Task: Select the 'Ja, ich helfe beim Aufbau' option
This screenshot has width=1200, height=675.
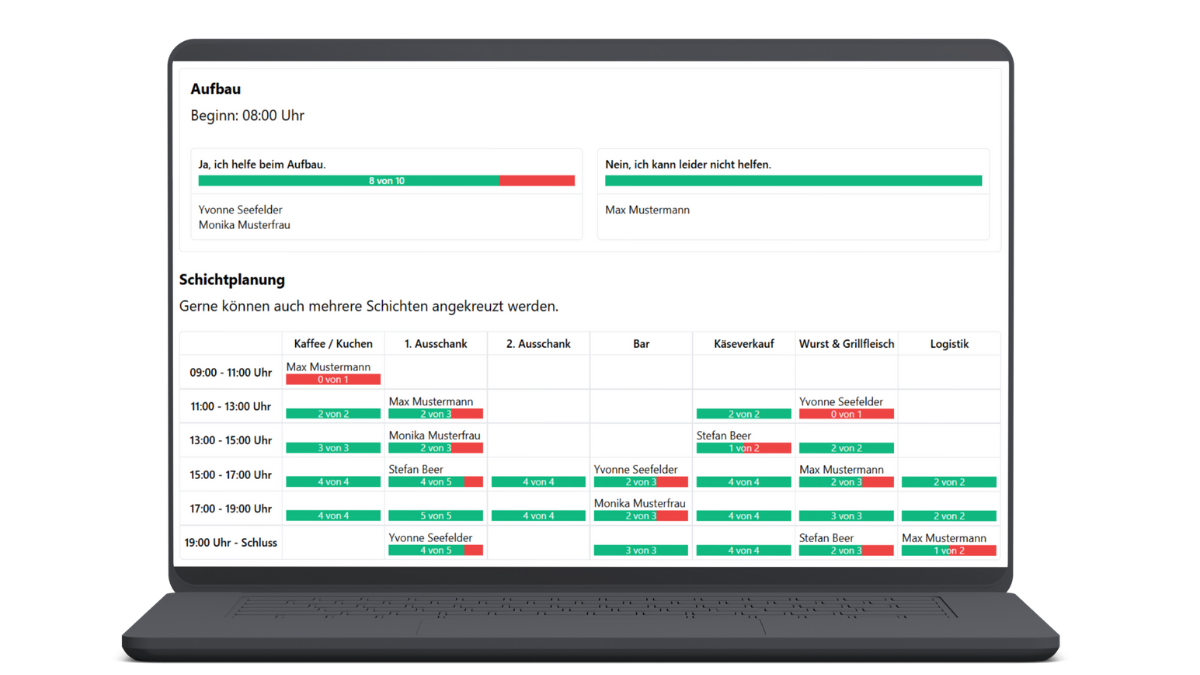Action: click(262, 164)
